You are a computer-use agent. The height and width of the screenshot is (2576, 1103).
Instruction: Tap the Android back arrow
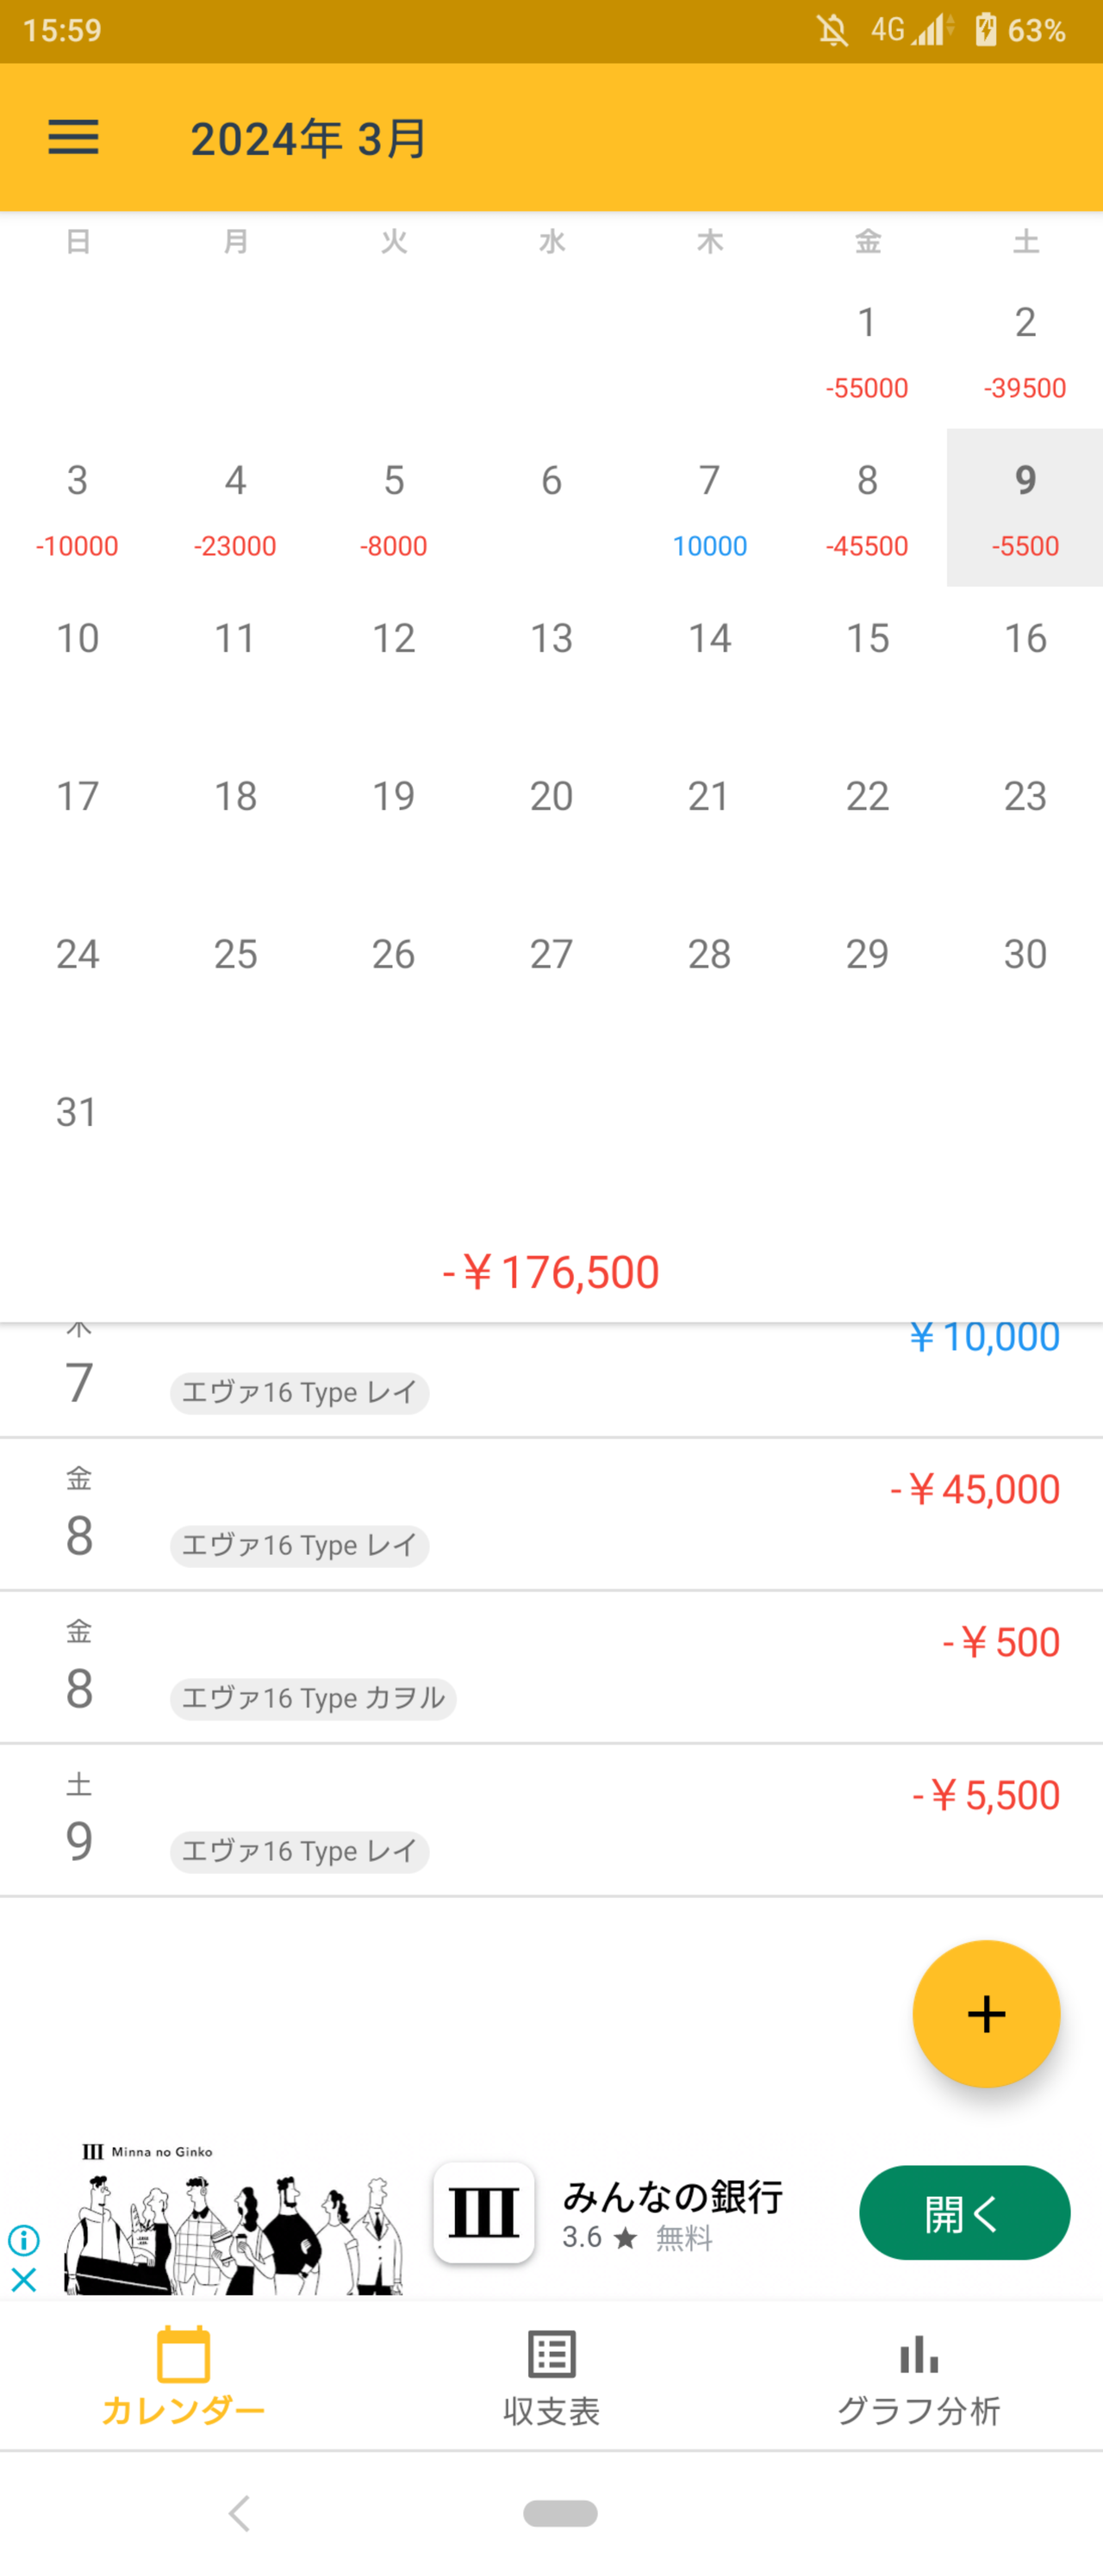click(239, 2513)
